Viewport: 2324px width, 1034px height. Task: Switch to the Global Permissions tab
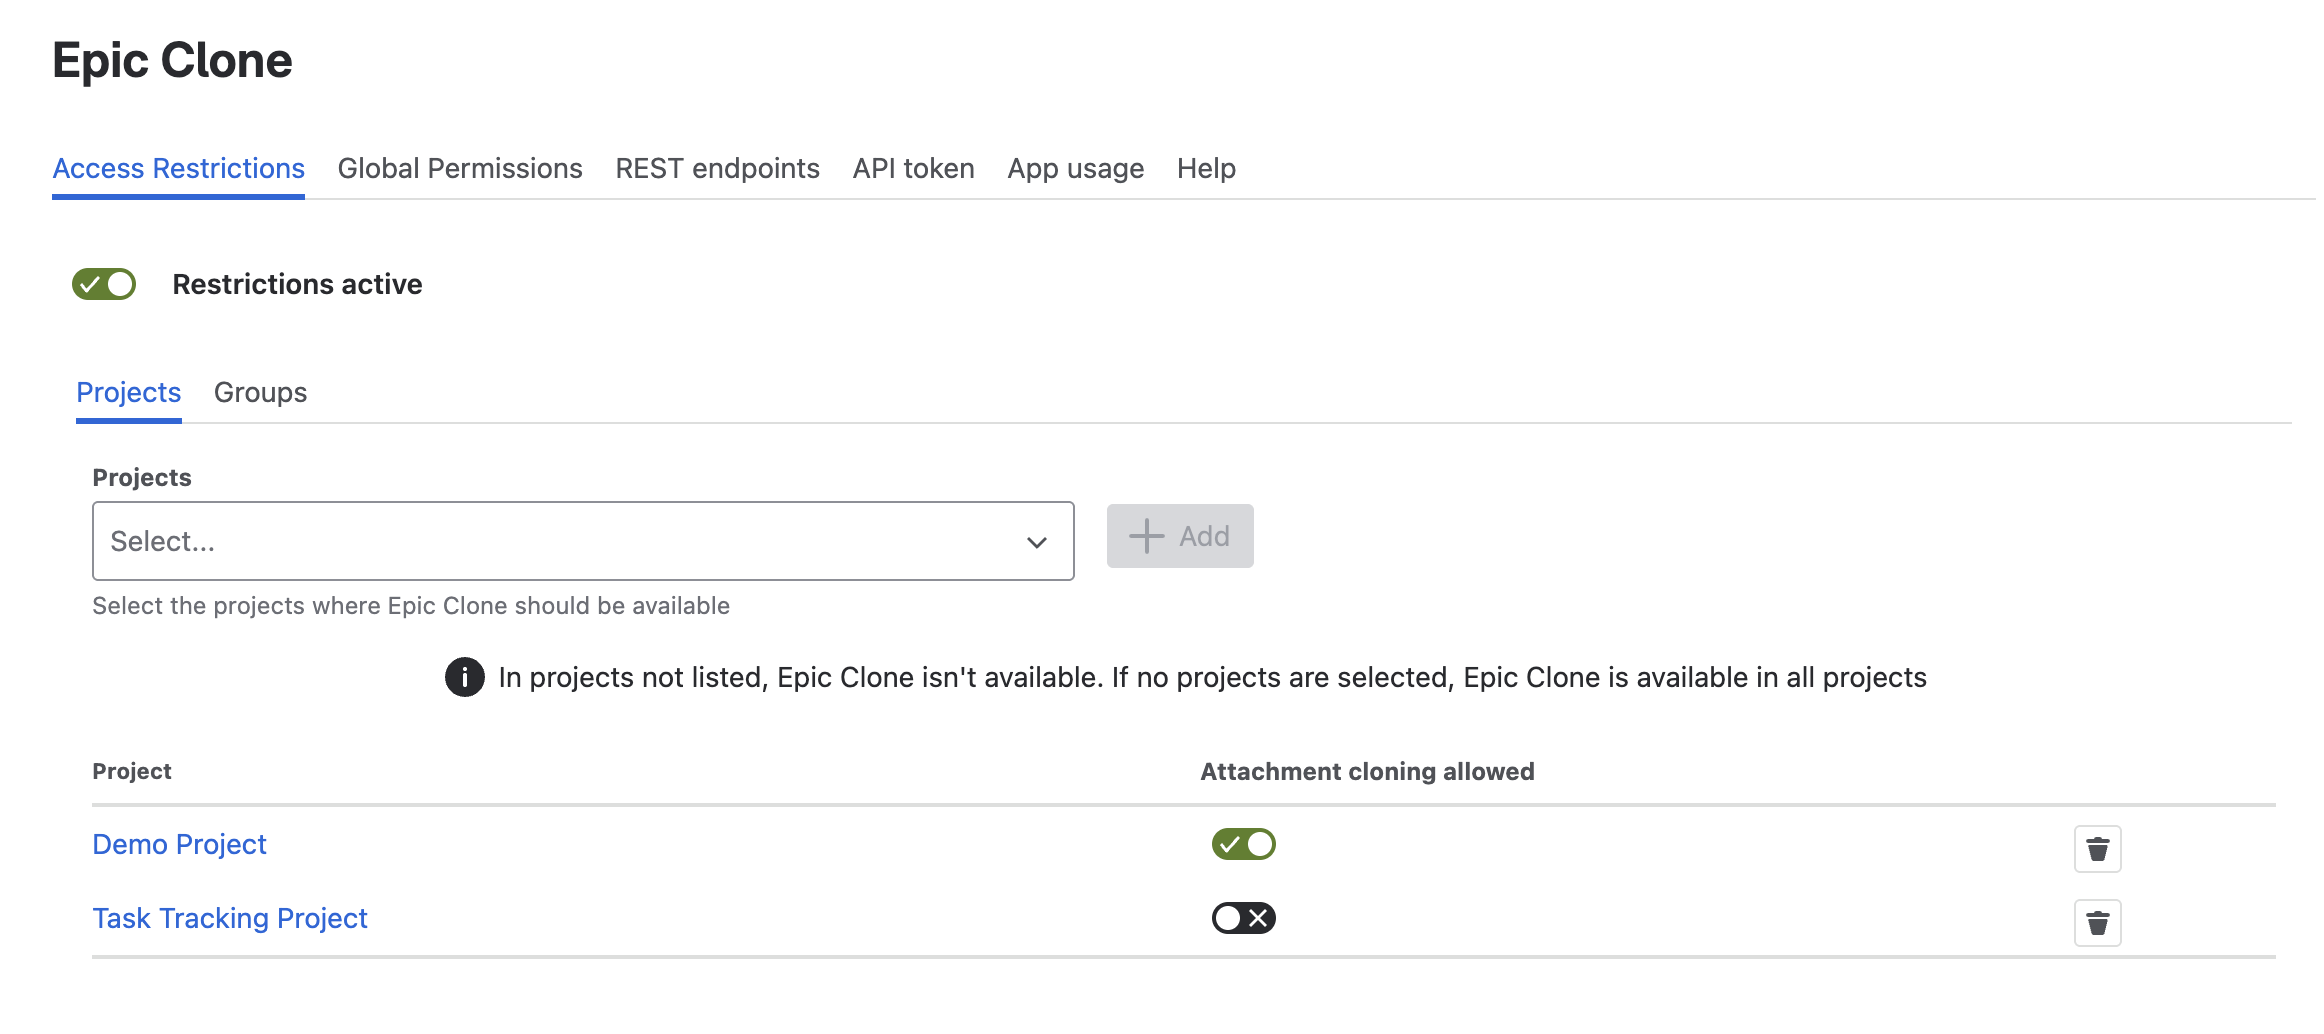coord(460,168)
